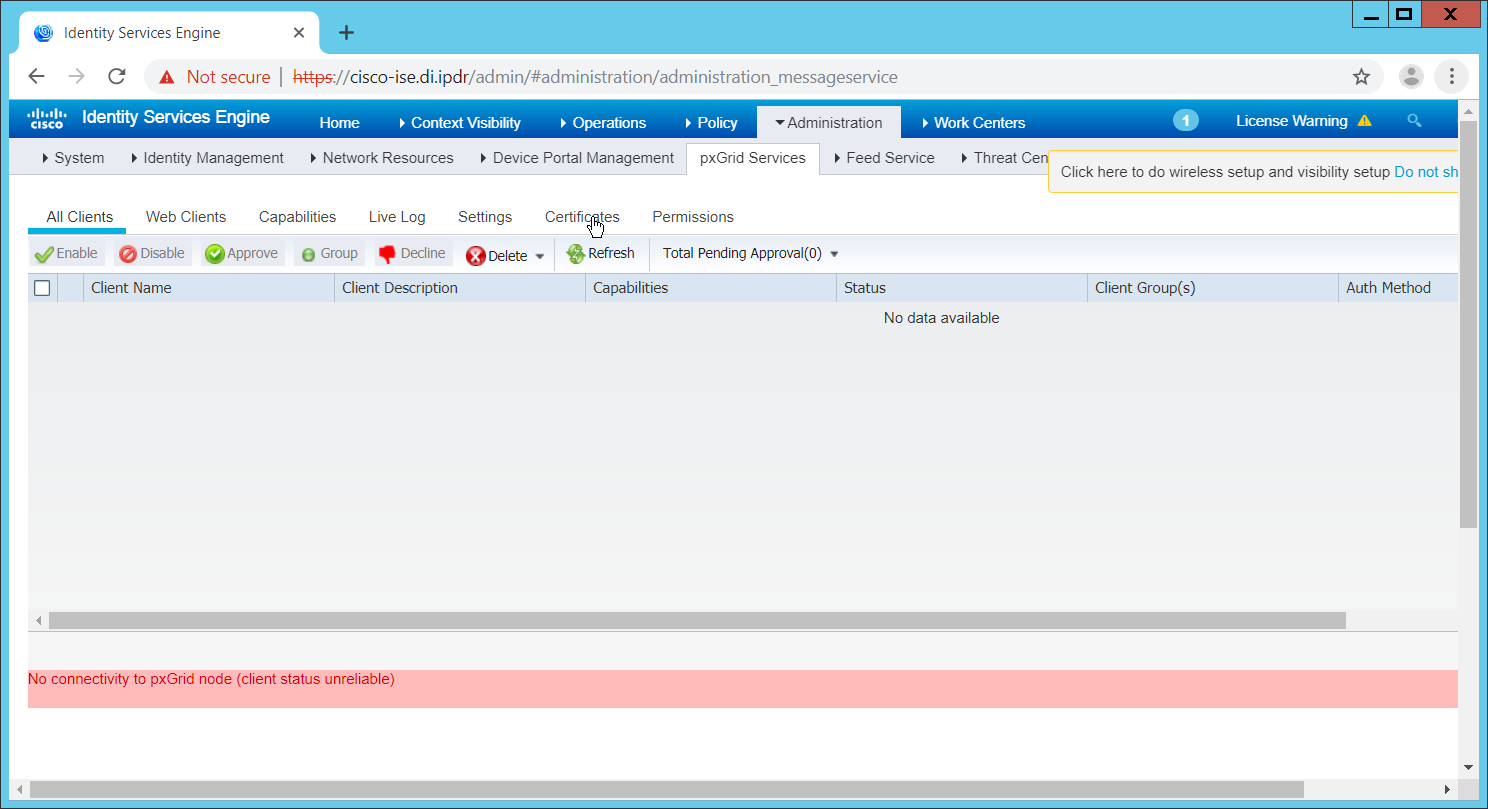Click the Refresh arrows icon
1488x809 pixels.
(x=575, y=254)
